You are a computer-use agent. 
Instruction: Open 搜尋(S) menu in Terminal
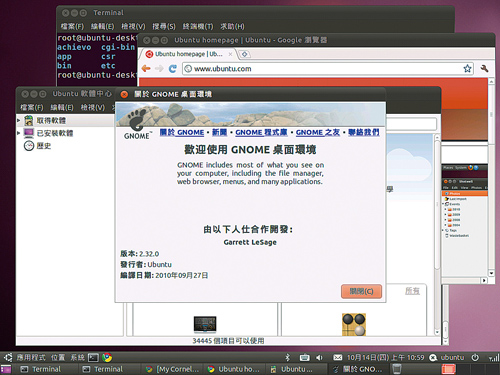click(164, 26)
